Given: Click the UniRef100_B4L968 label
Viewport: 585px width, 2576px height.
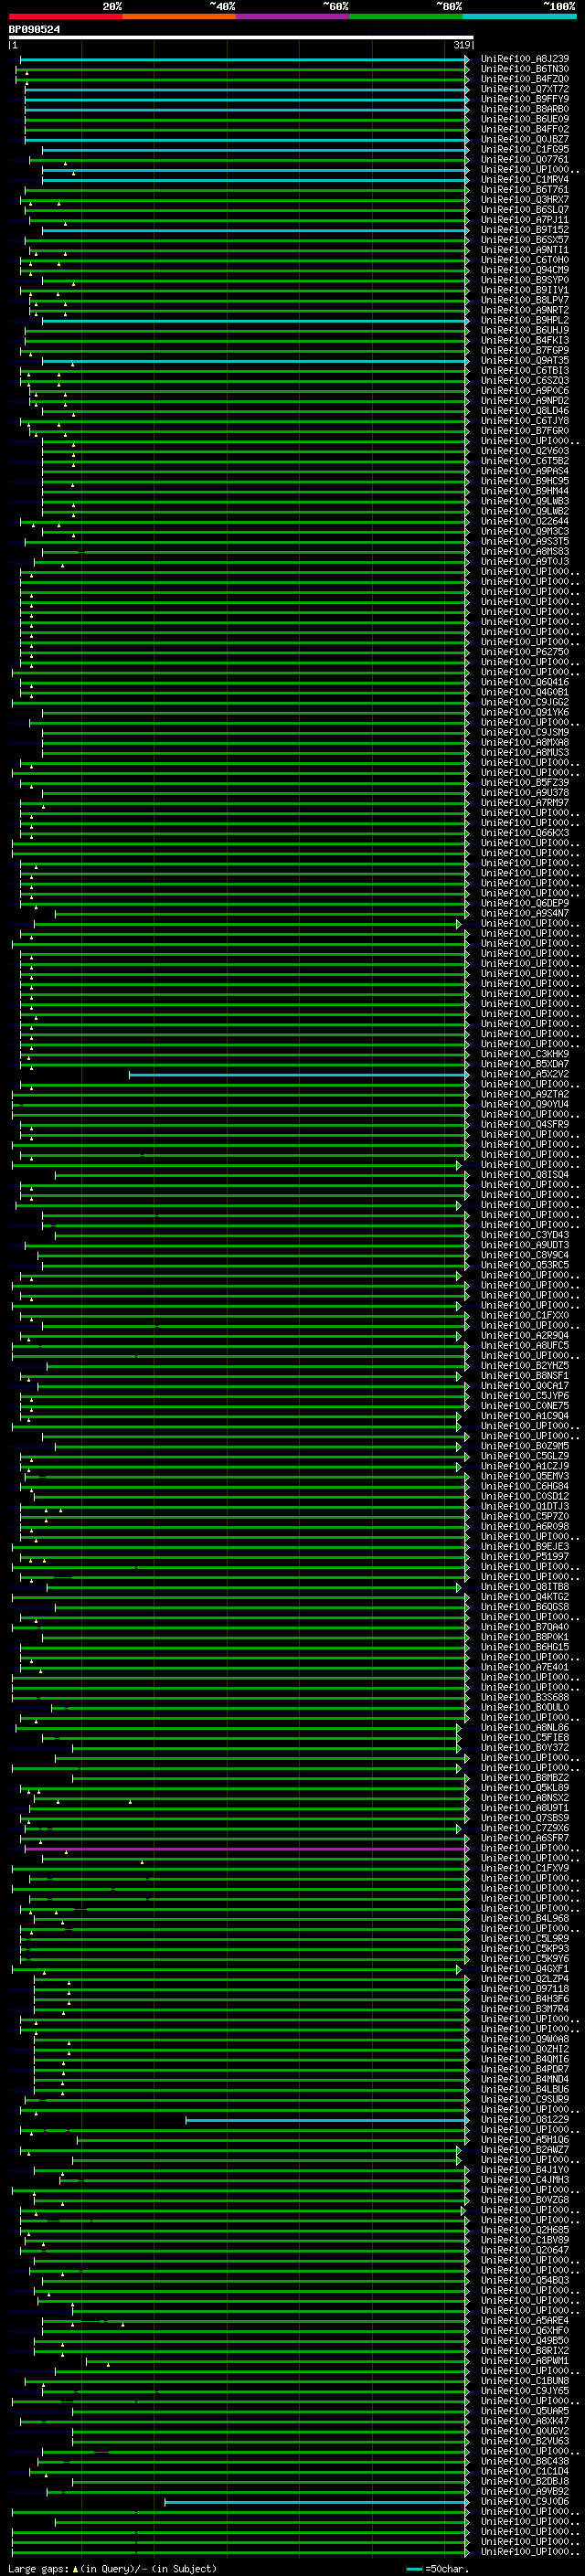Looking at the screenshot, I should point(525,1919).
